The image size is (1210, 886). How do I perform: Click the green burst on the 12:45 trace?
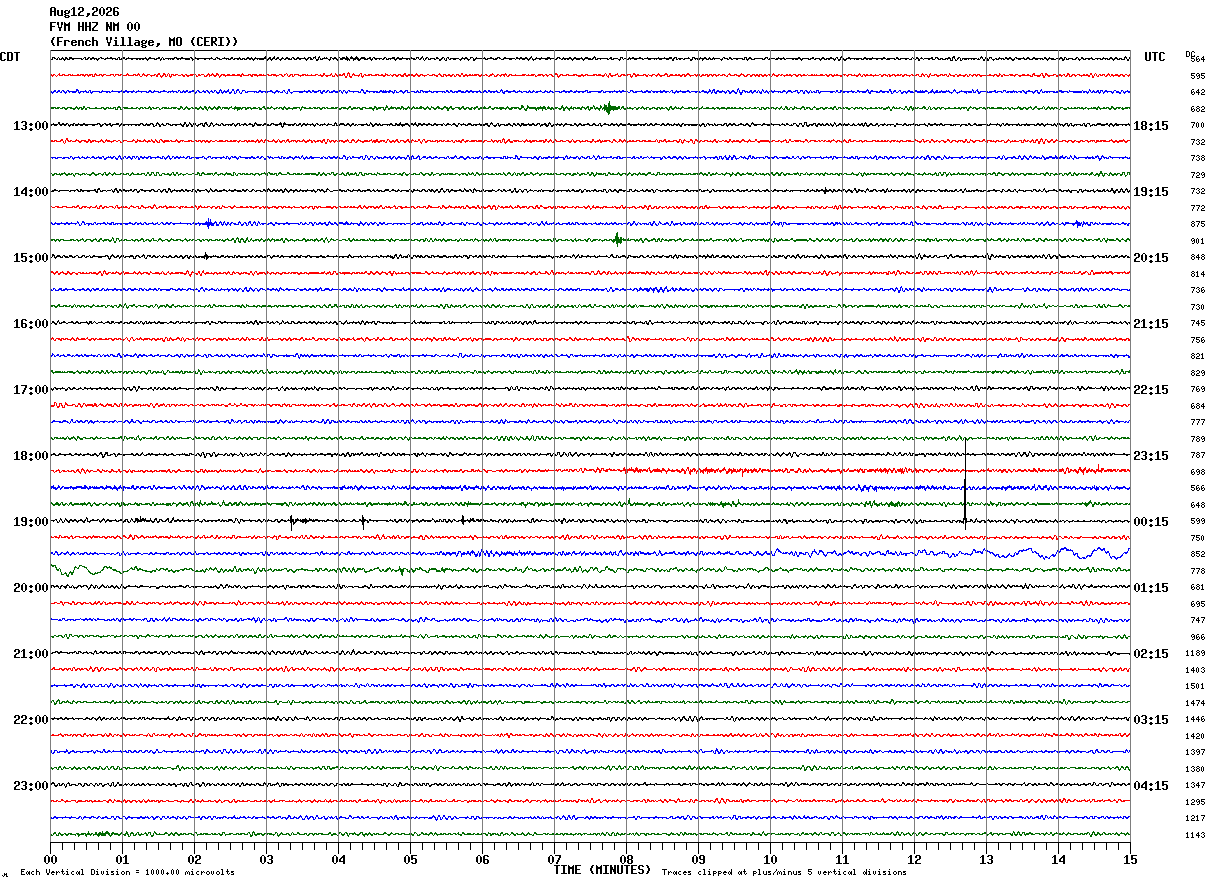608,108
